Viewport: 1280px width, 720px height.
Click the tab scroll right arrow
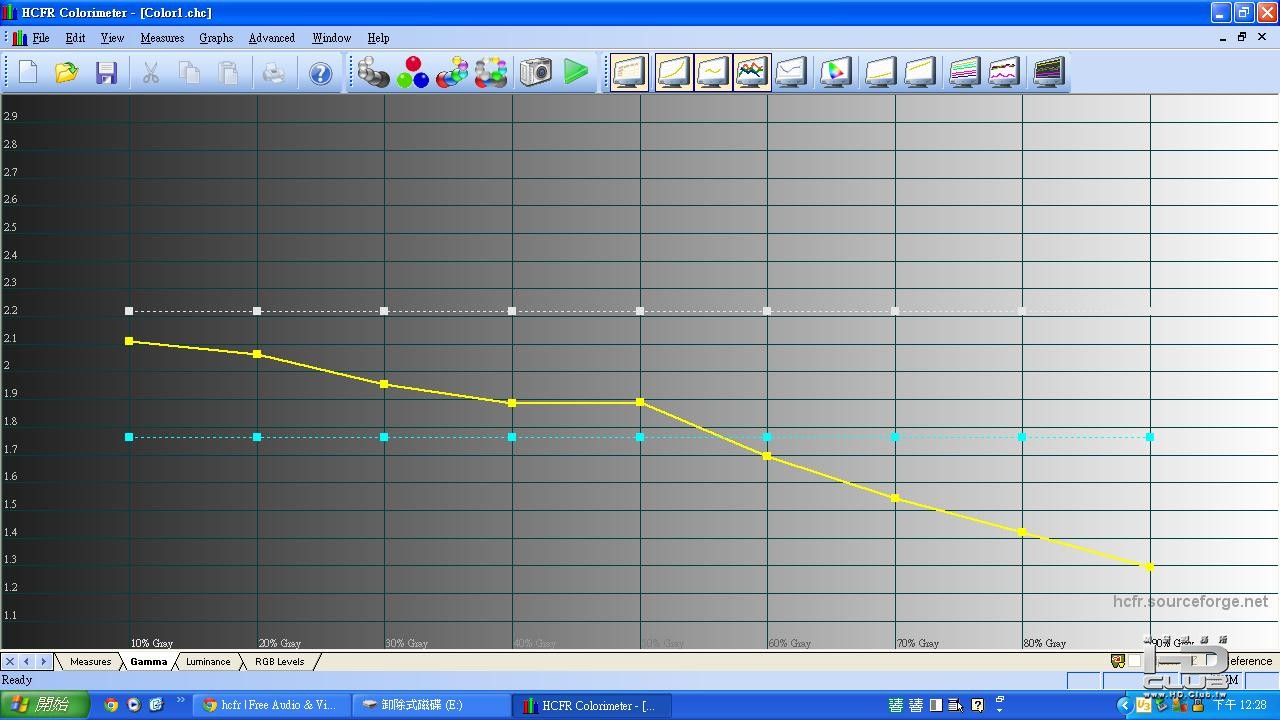click(43, 661)
